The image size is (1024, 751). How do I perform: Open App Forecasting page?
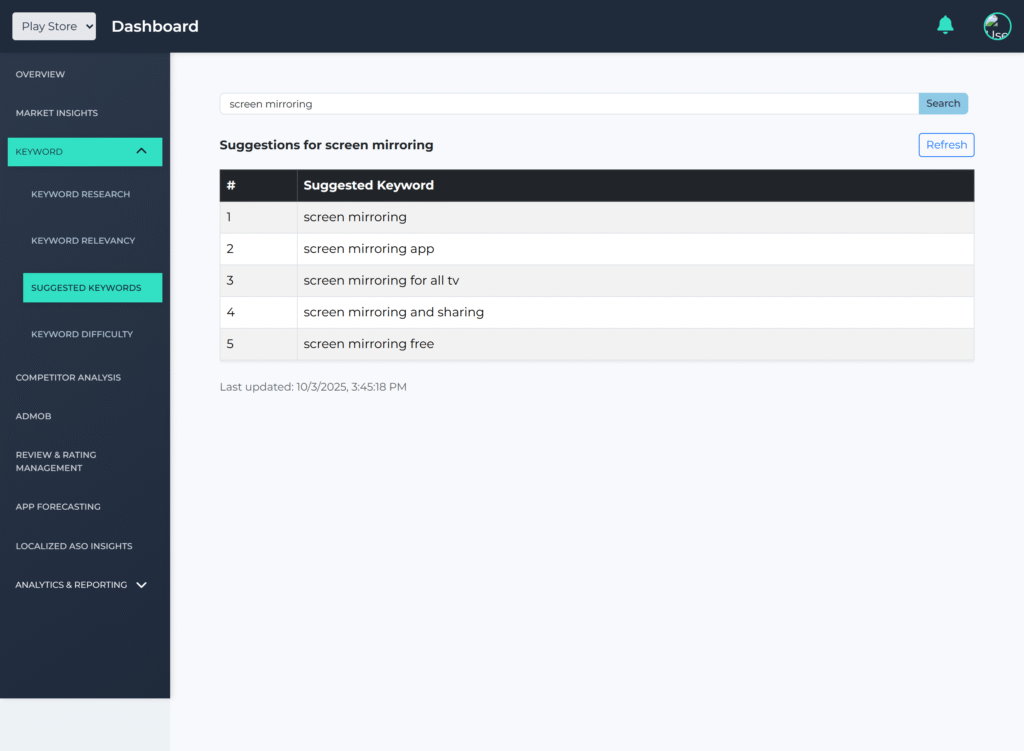click(58, 507)
